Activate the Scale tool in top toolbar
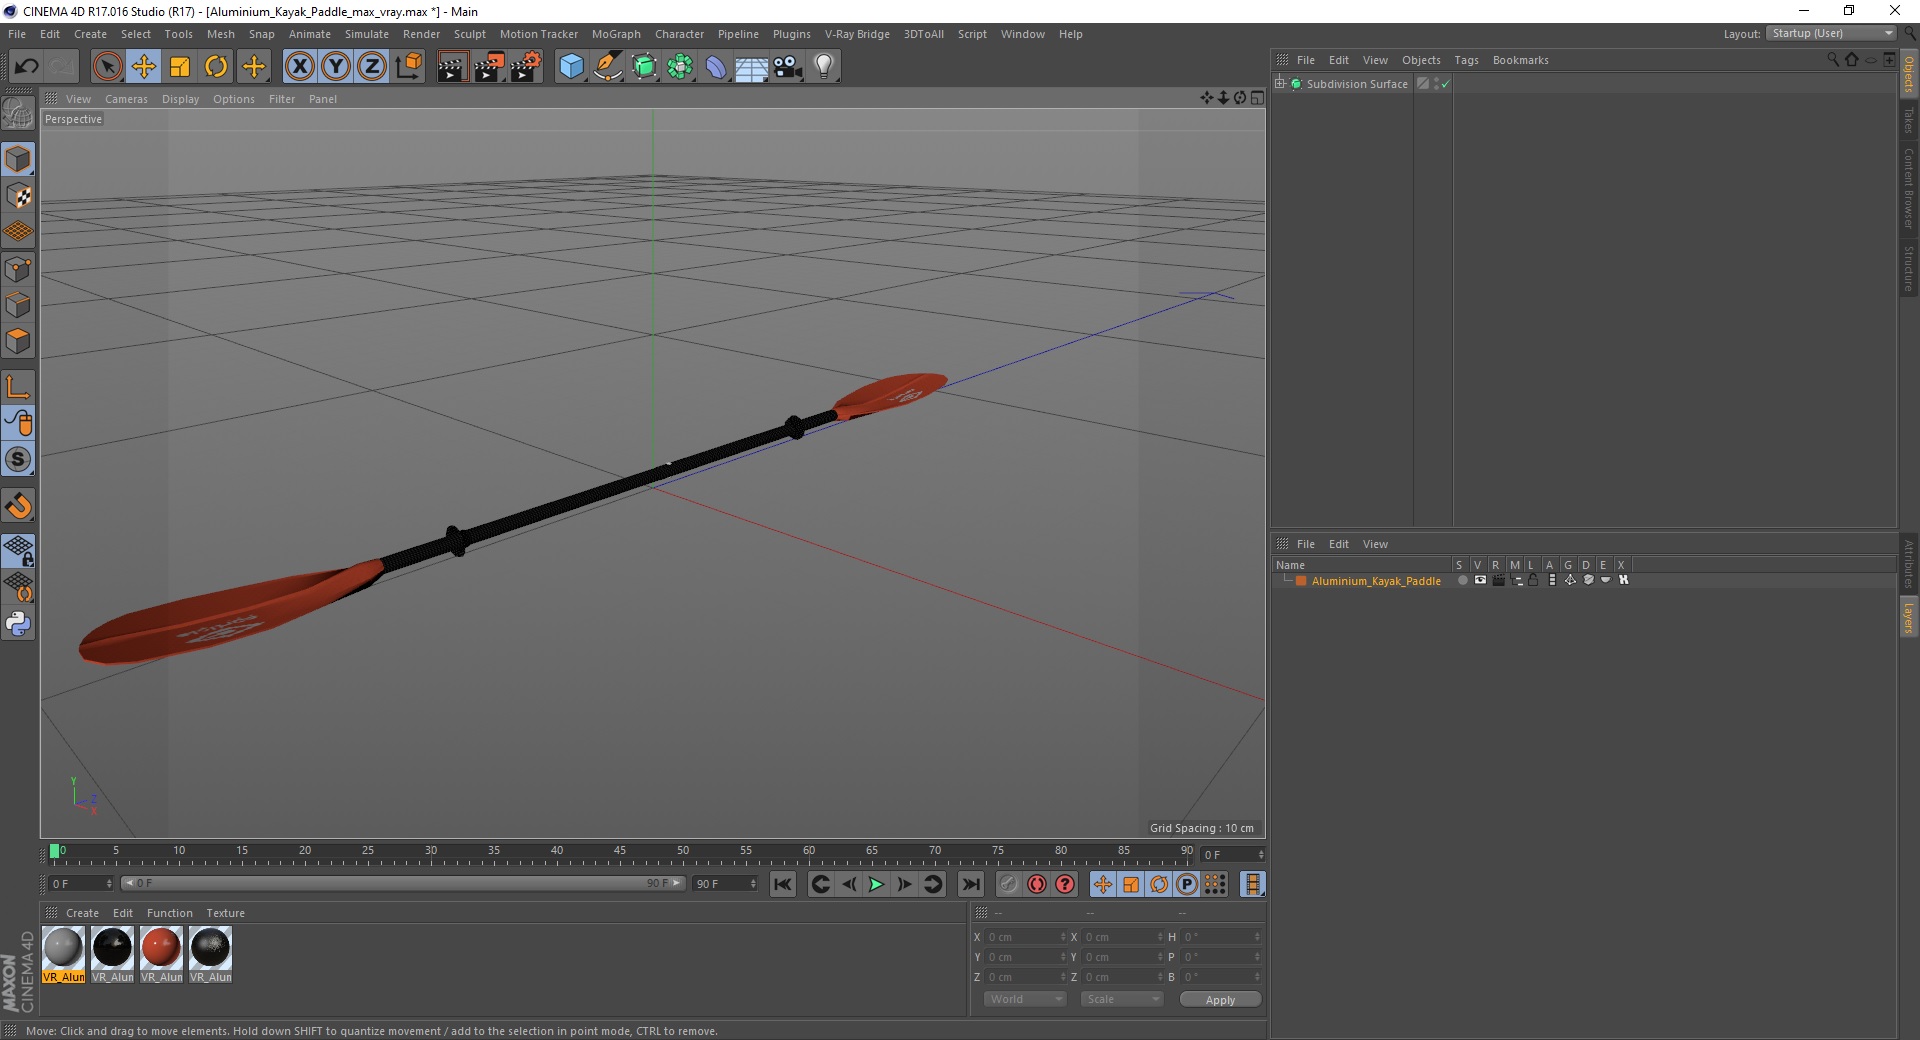This screenshot has height=1040, width=1920. point(180,67)
